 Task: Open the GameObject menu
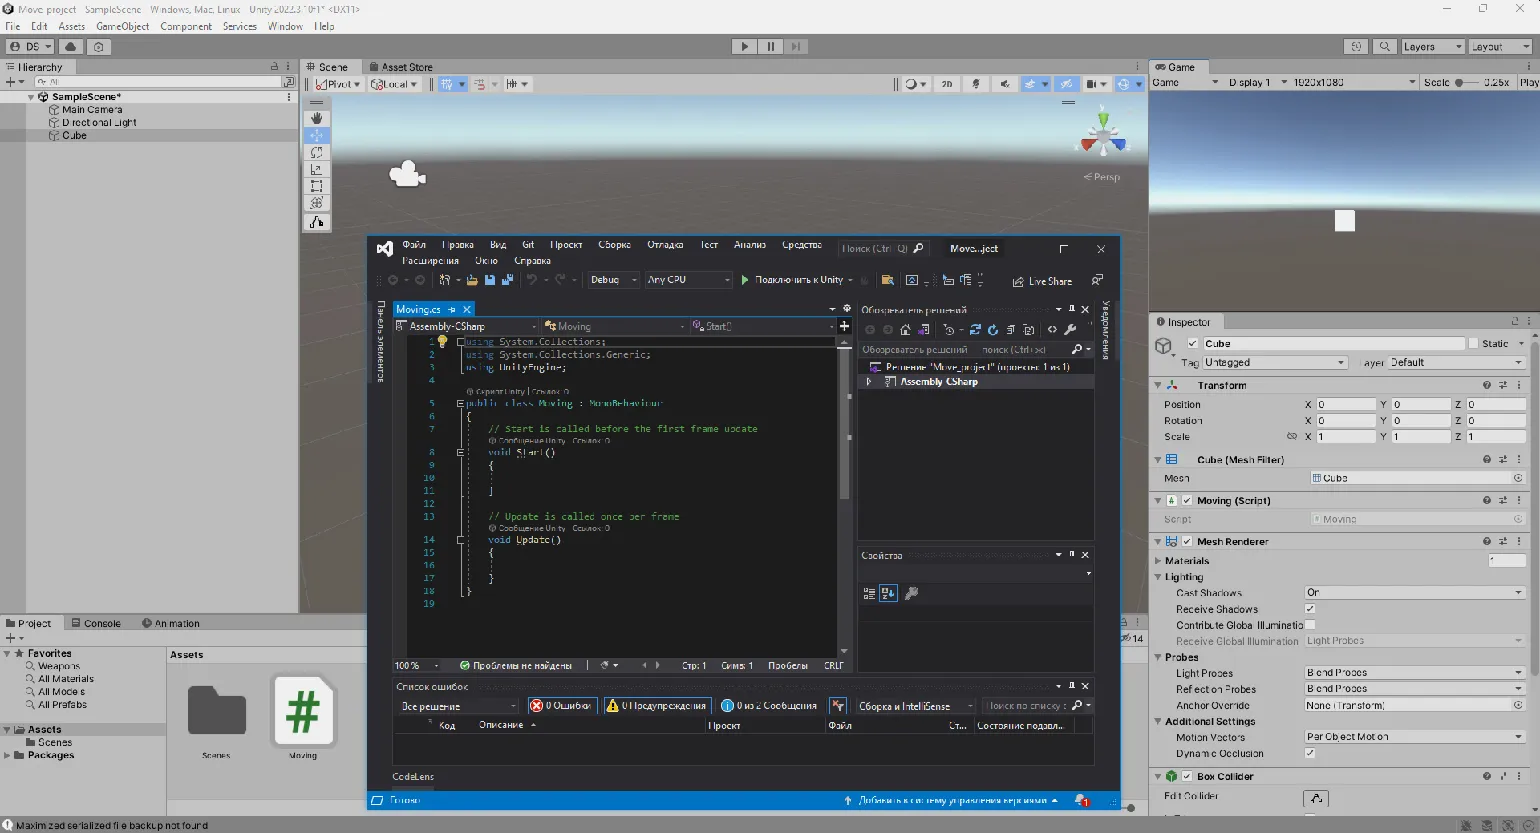[122, 26]
